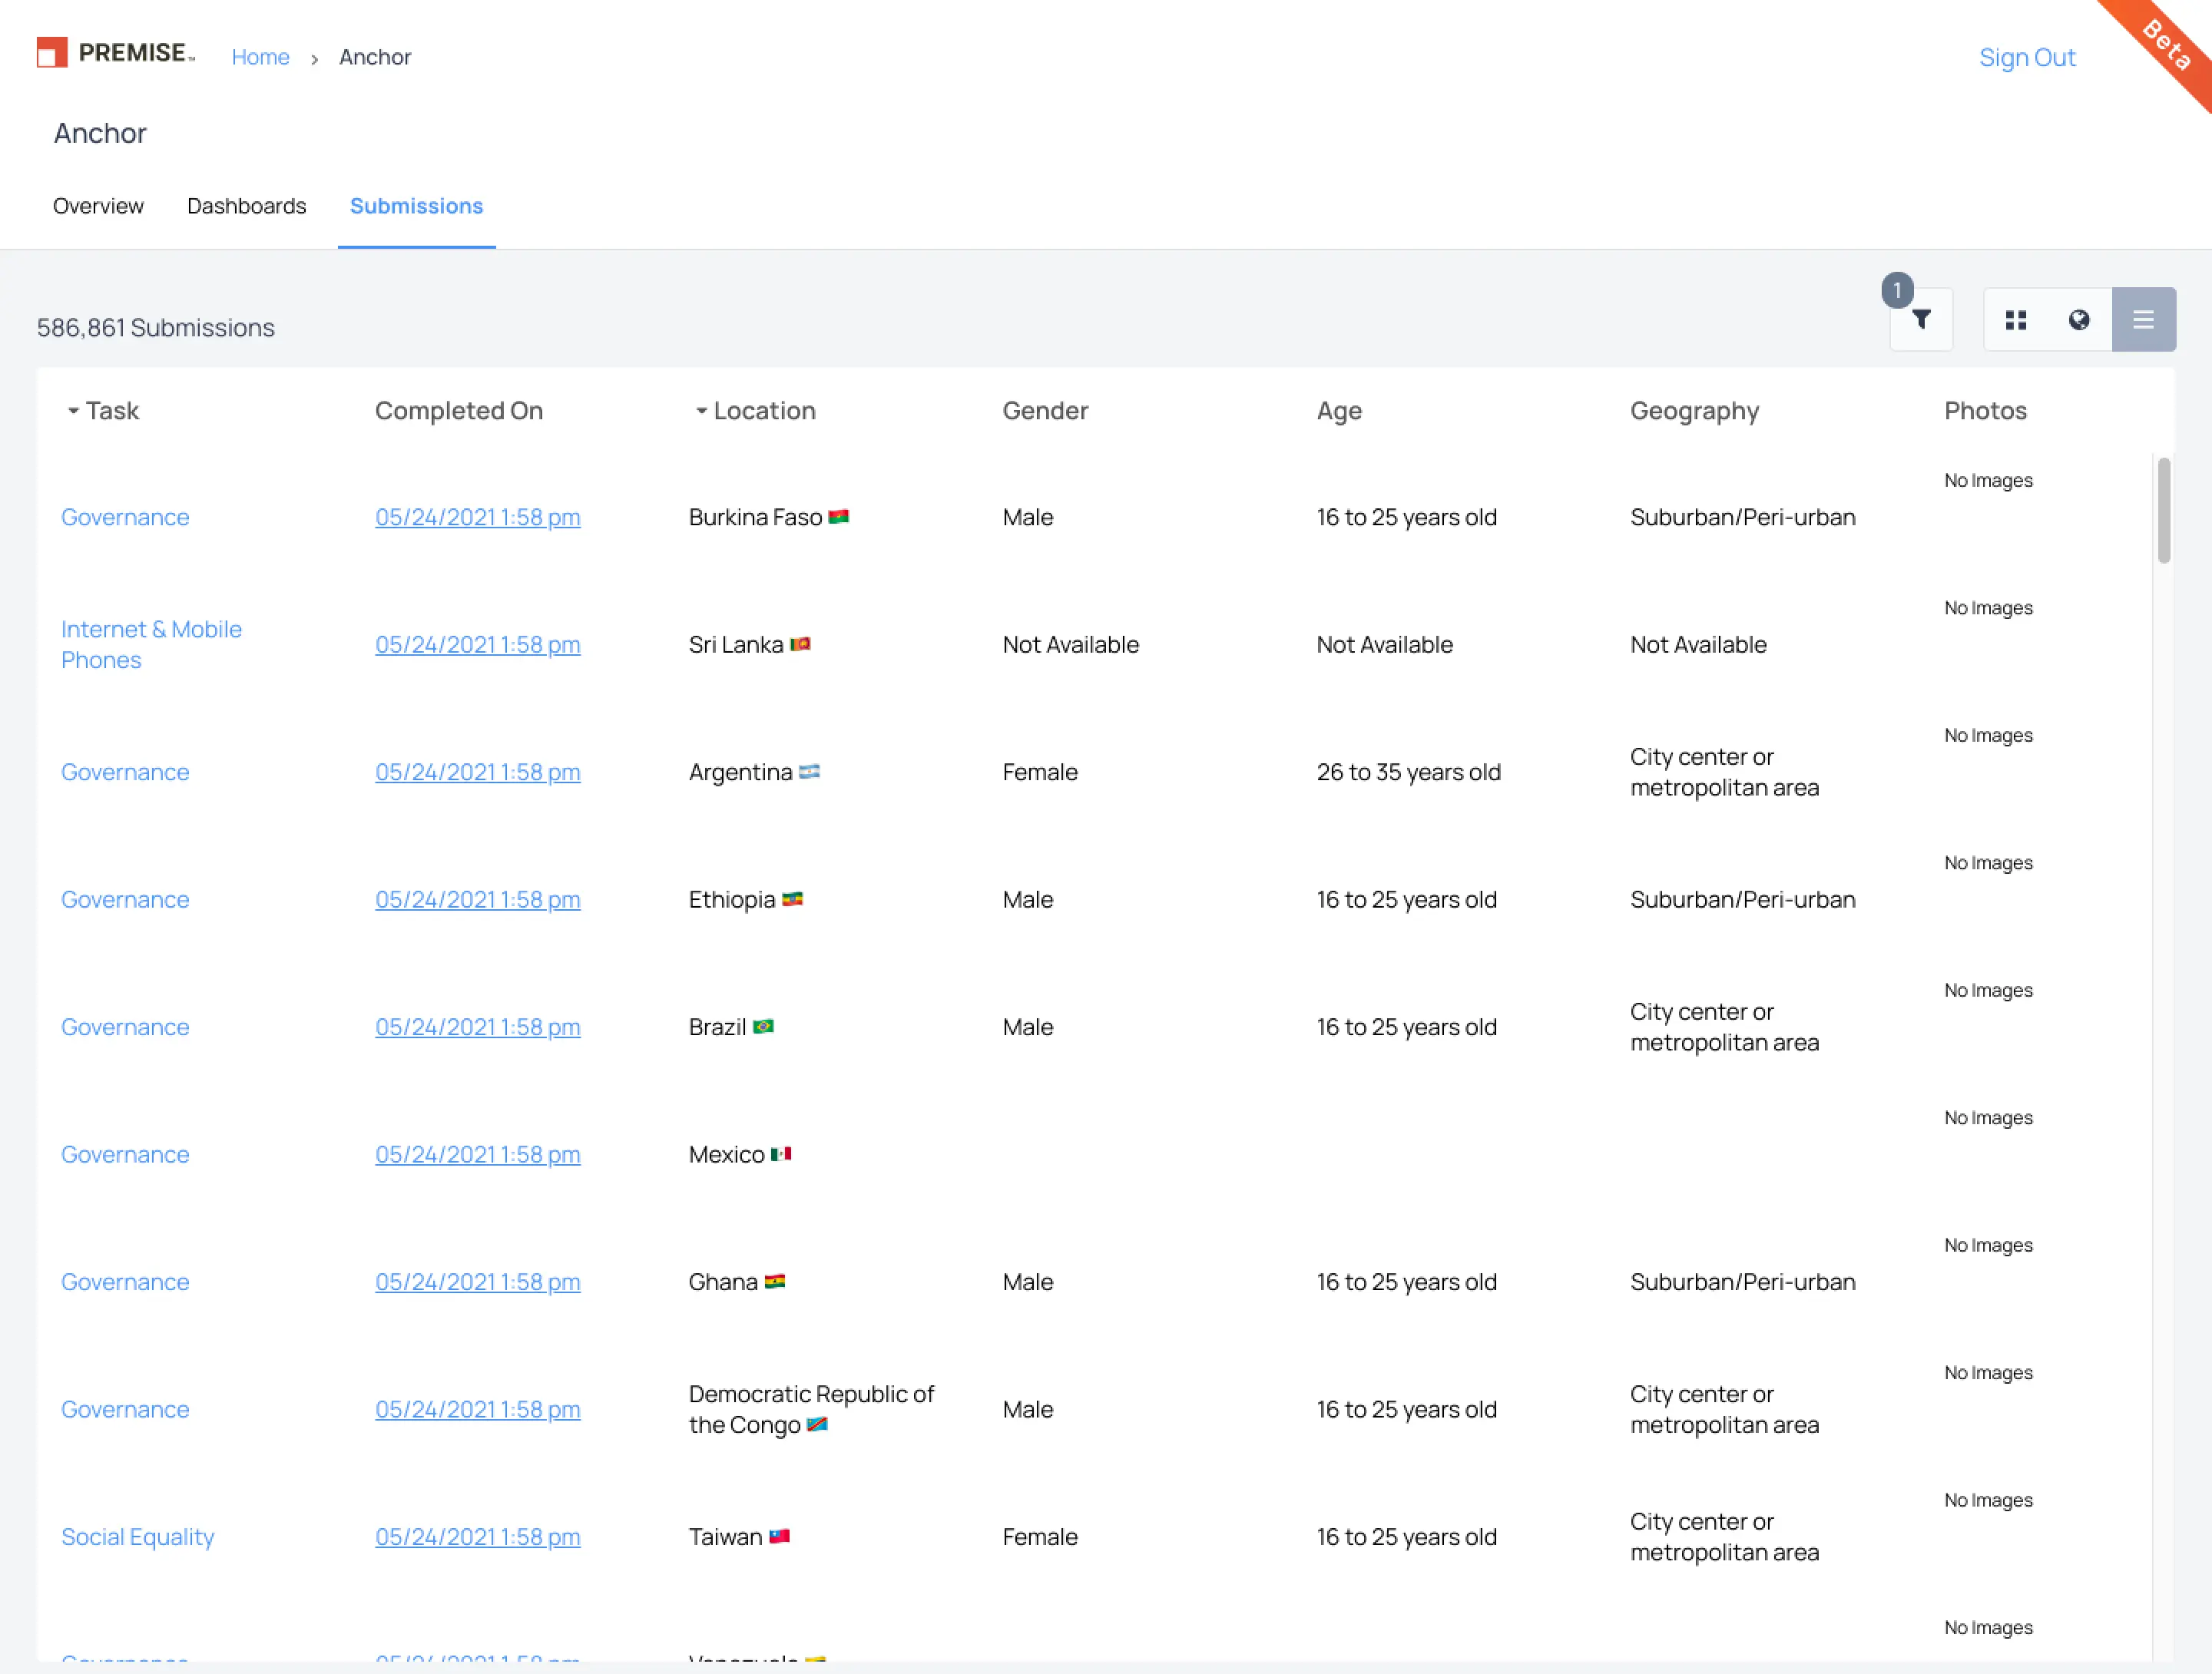Switch to grid view layout

(x=2016, y=319)
